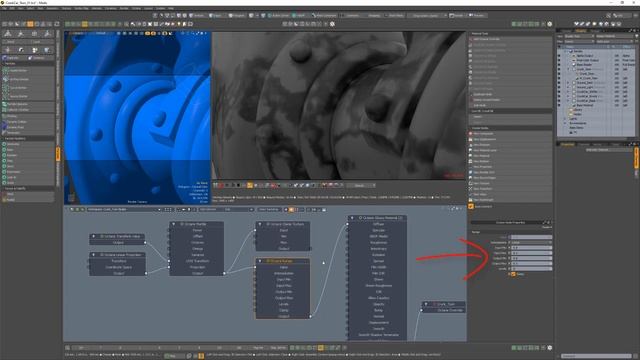The height and width of the screenshot is (360, 640).
Task: Toggle the Clamp checkbox in Octane node properties
Action: (x=513, y=274)
